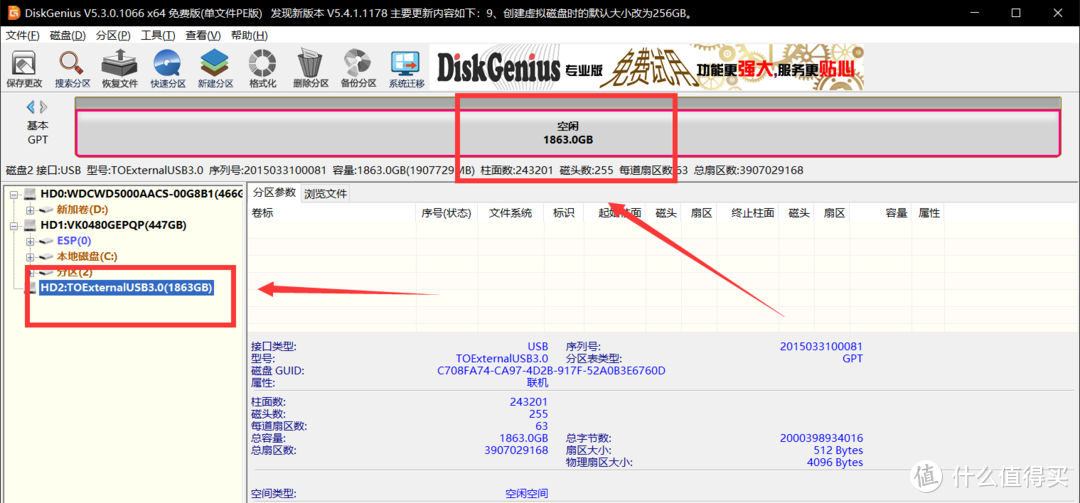Image resolution: width=1080 pixels, height=503 pixels.
Task: Click the serial number 2015033100081 in details
Action: coord(821,346)
